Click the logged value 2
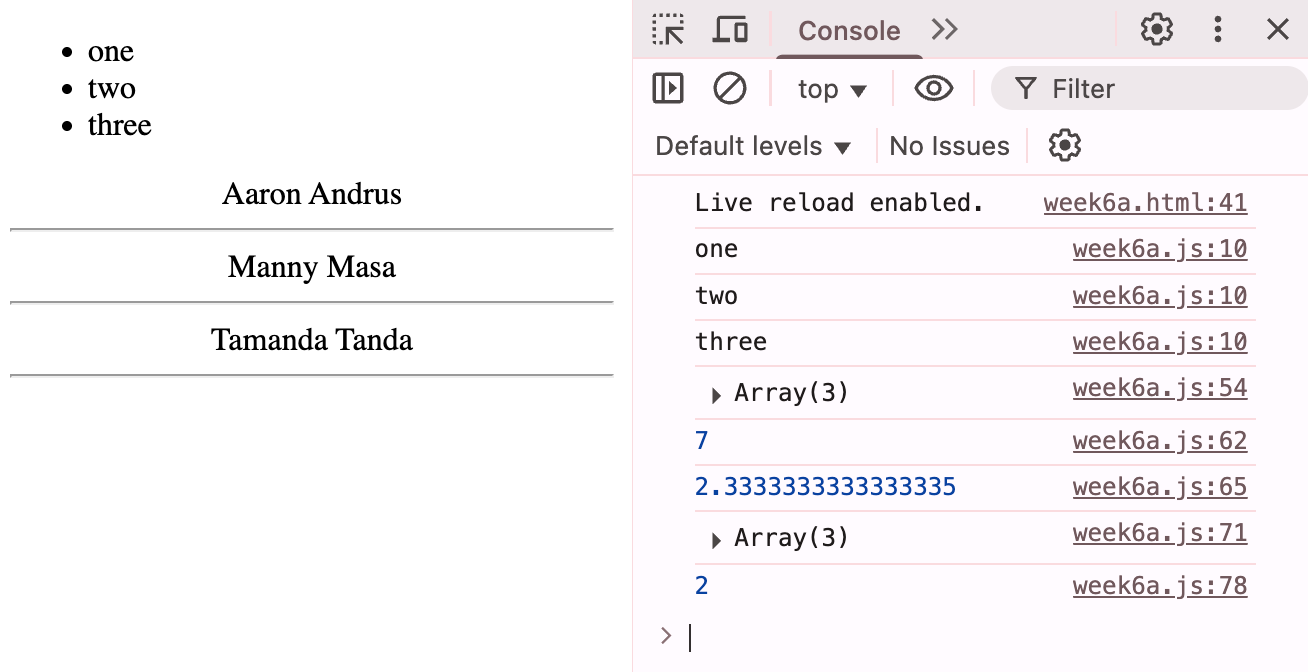This screenshot has width=1308, height=672. click(x=702, y=586)
